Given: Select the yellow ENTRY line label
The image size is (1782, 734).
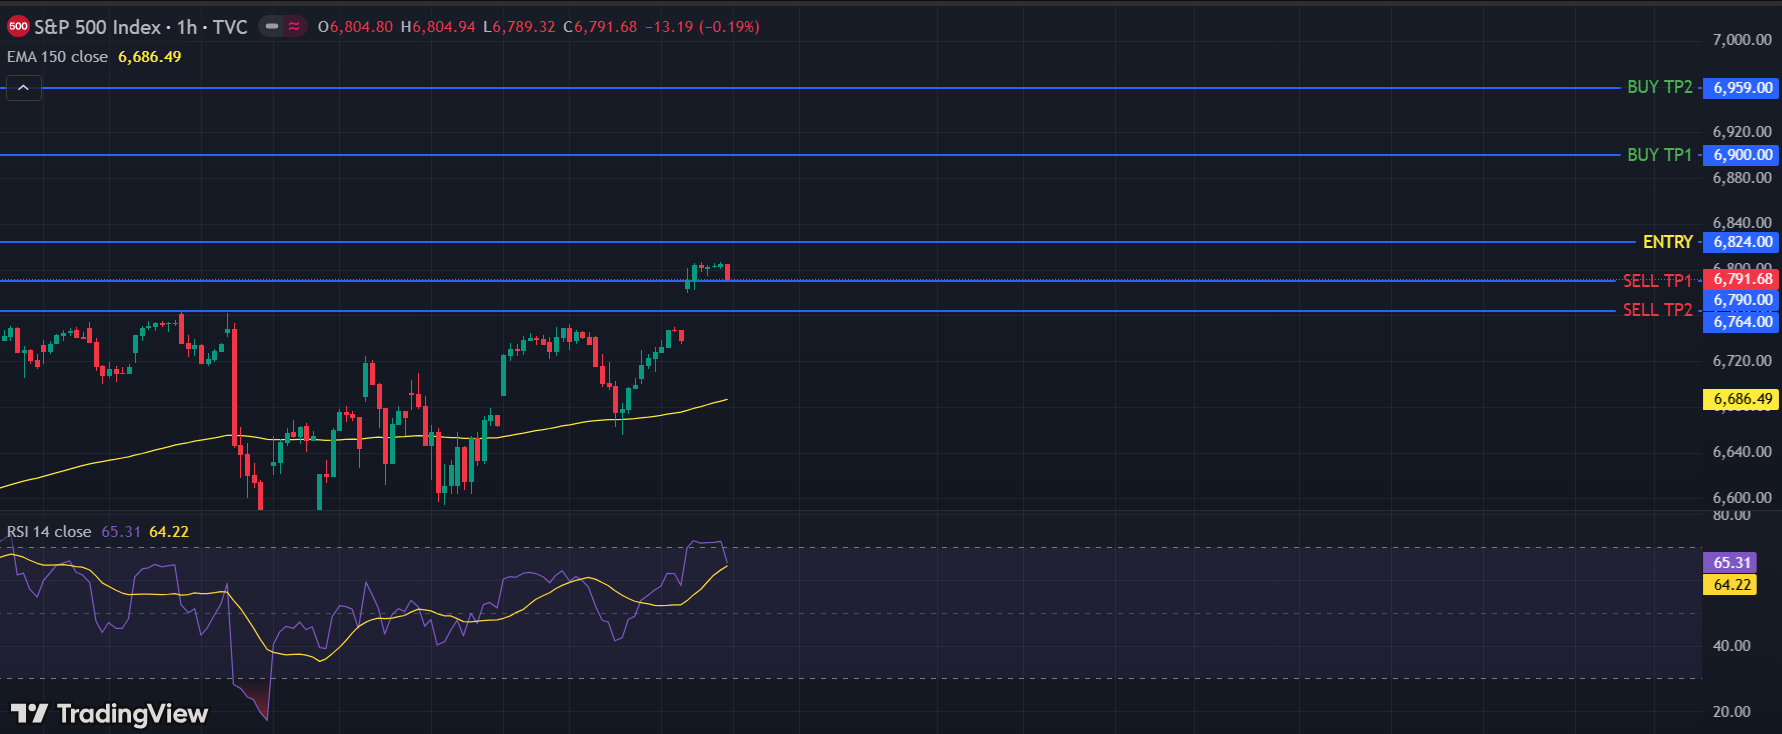Looking at the screenshot, I should (x=1667, y=242).
